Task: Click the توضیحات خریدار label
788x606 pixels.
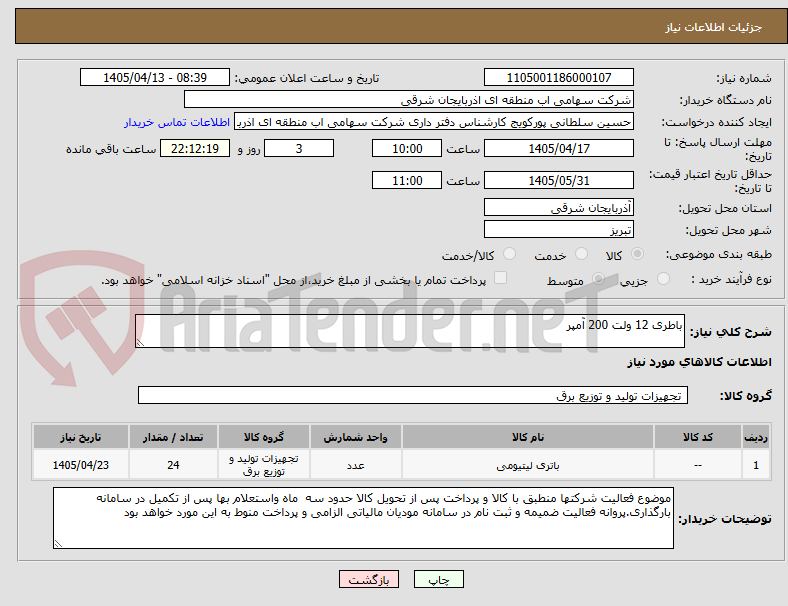Action: tap(725, 519)
